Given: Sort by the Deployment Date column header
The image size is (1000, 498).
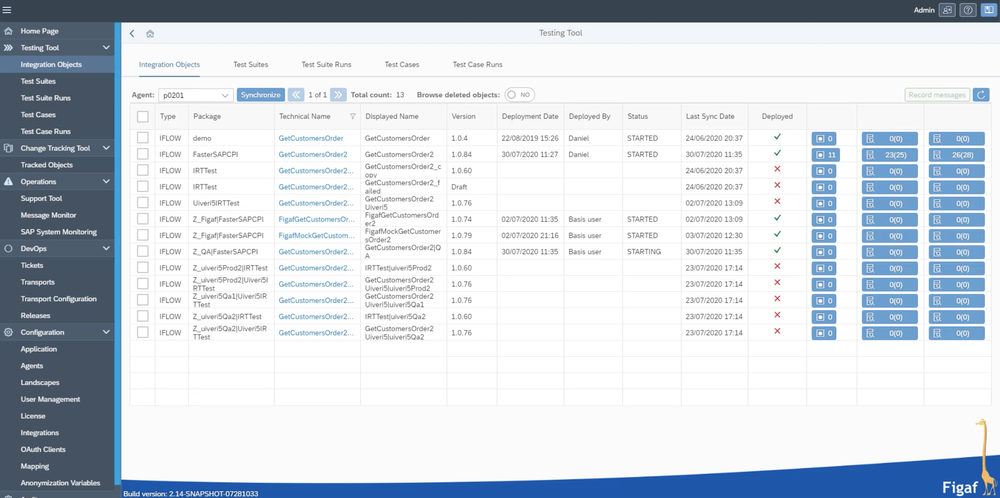Looking at the screenshot, I should click(530, 117).
